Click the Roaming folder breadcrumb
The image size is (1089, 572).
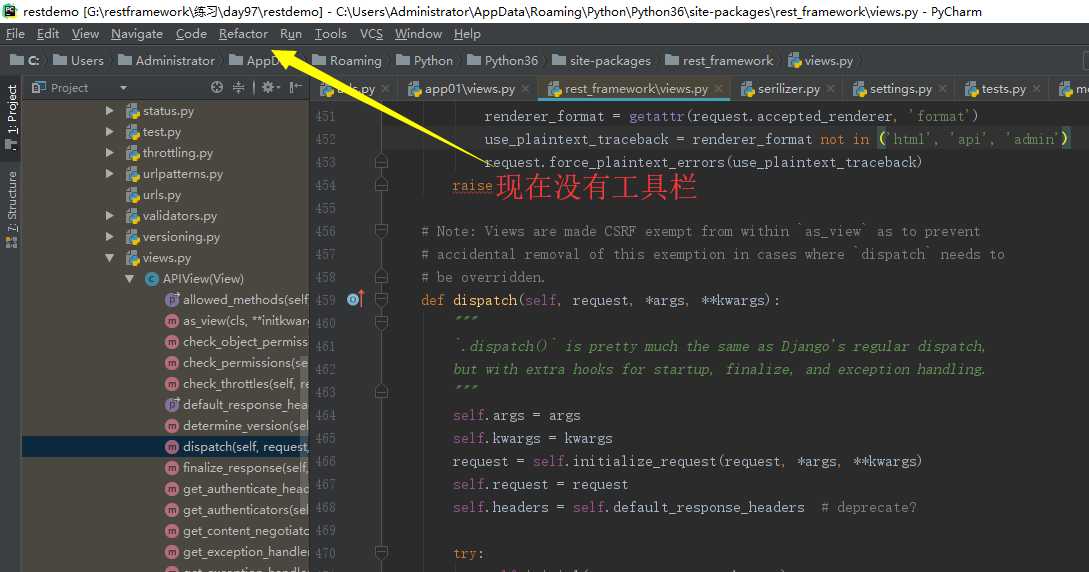coord(347,61)
